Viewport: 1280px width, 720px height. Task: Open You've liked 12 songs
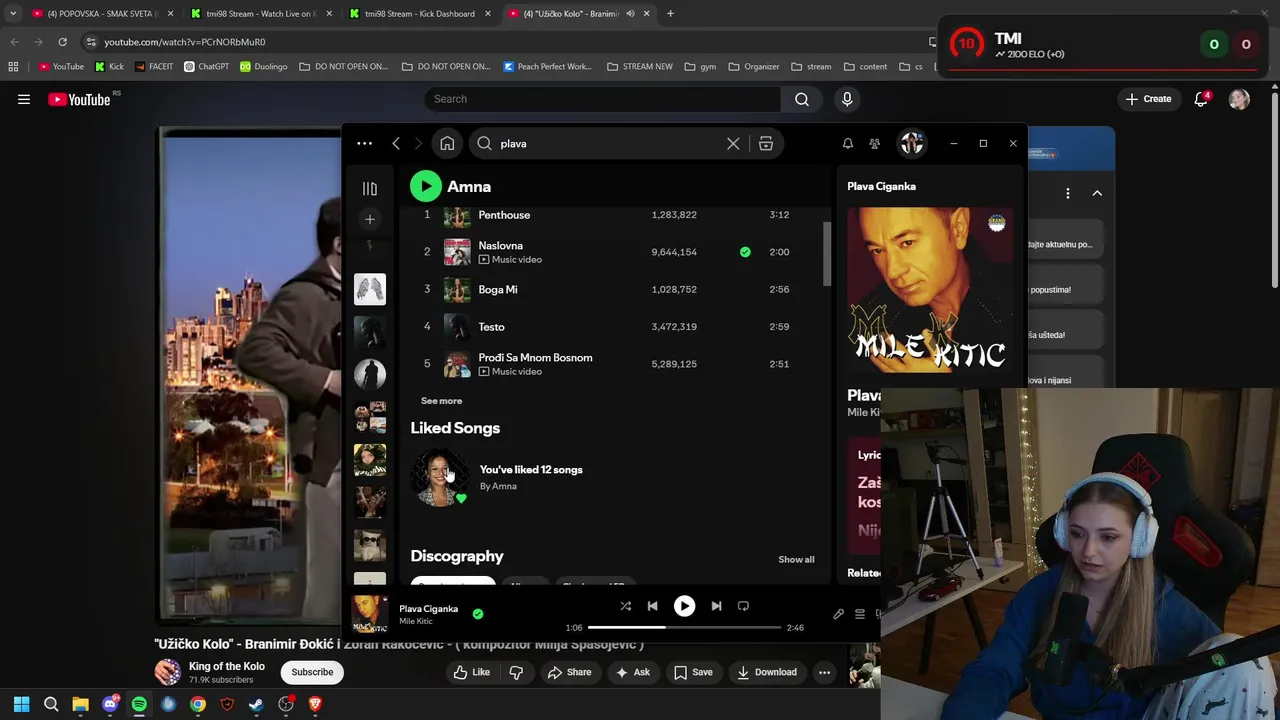[530, 470]
